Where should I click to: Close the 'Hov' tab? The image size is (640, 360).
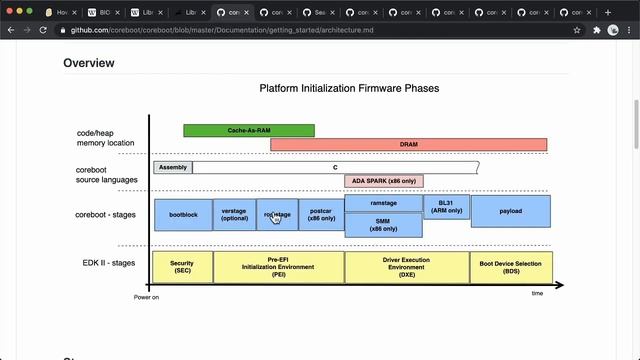click(74, 13)
